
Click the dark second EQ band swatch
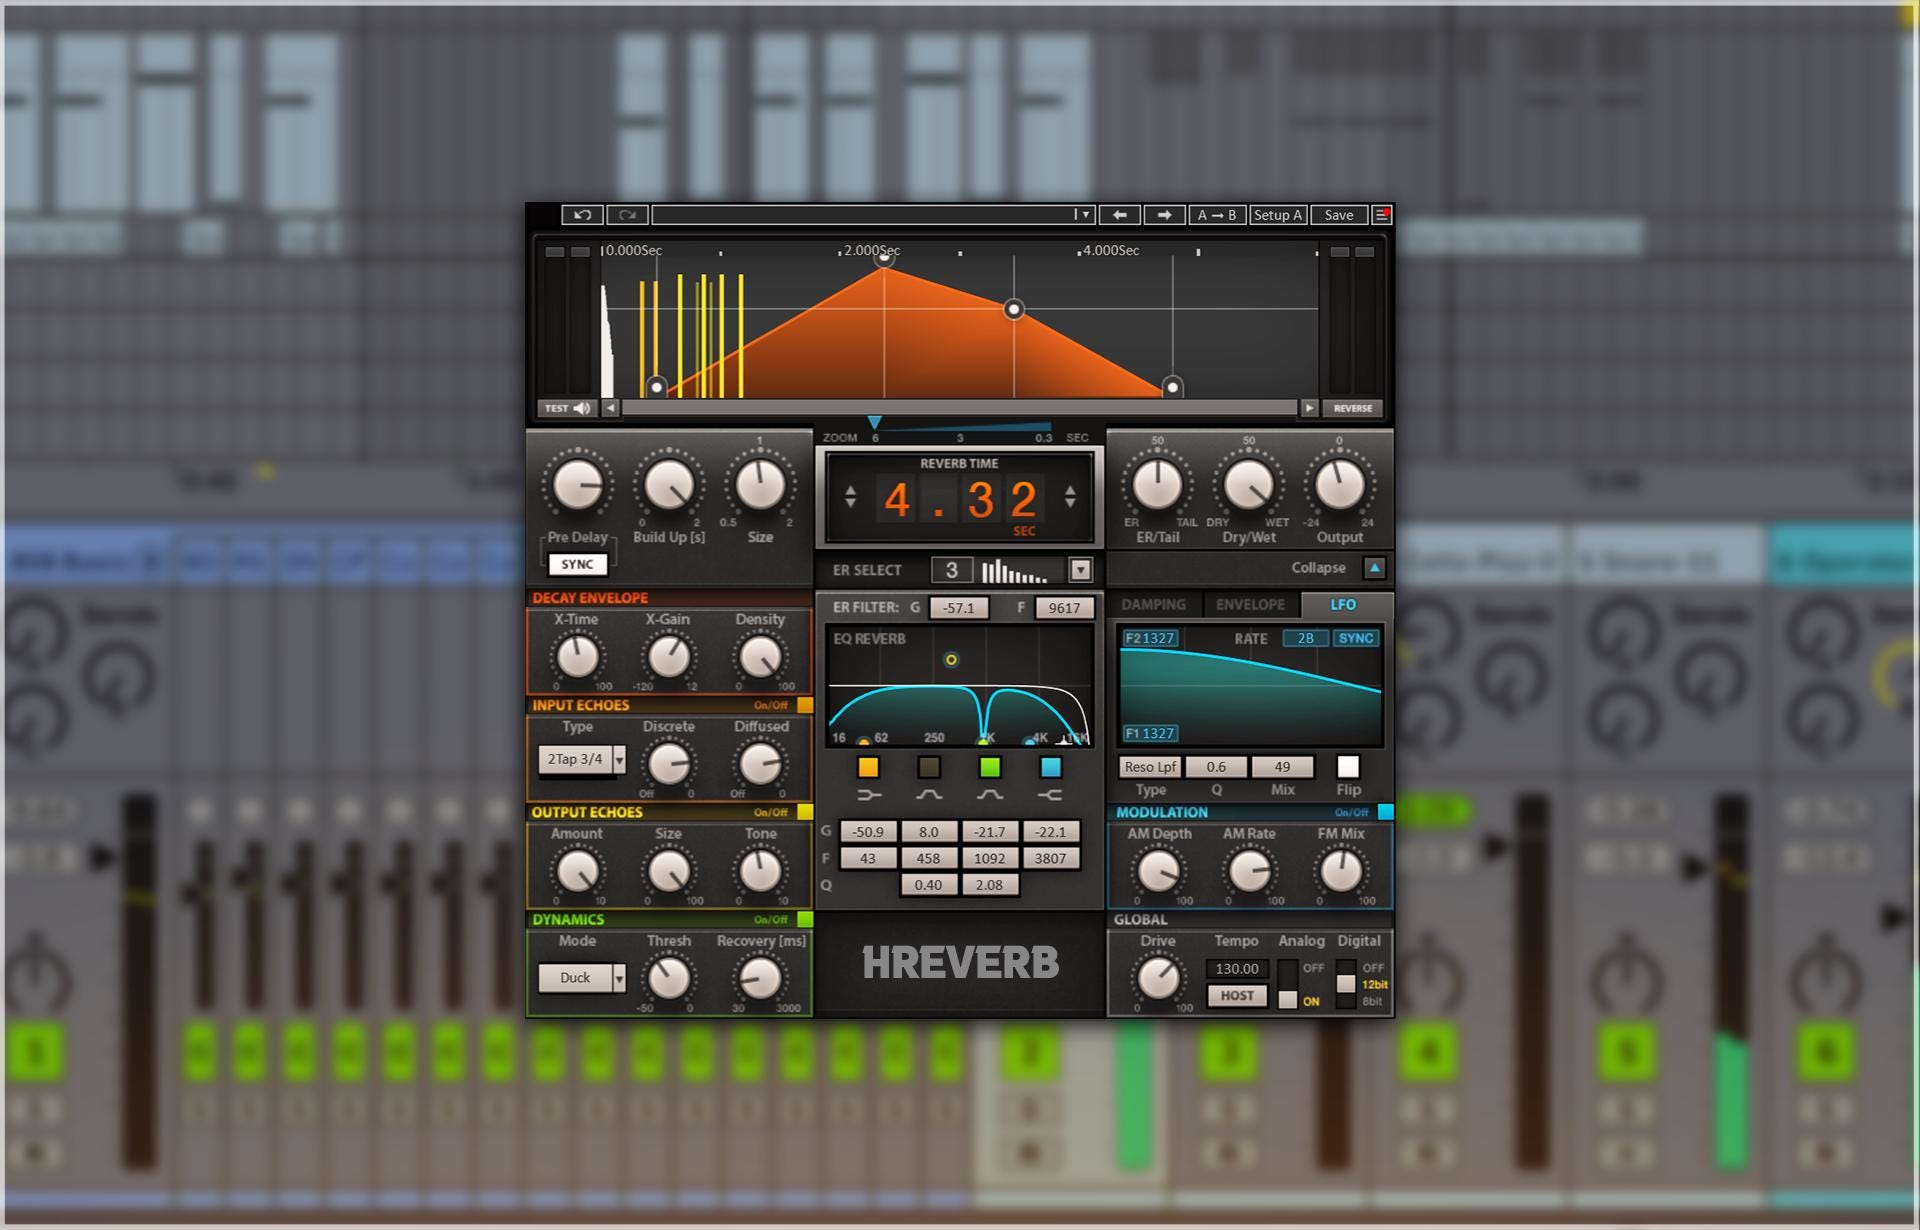929,768
